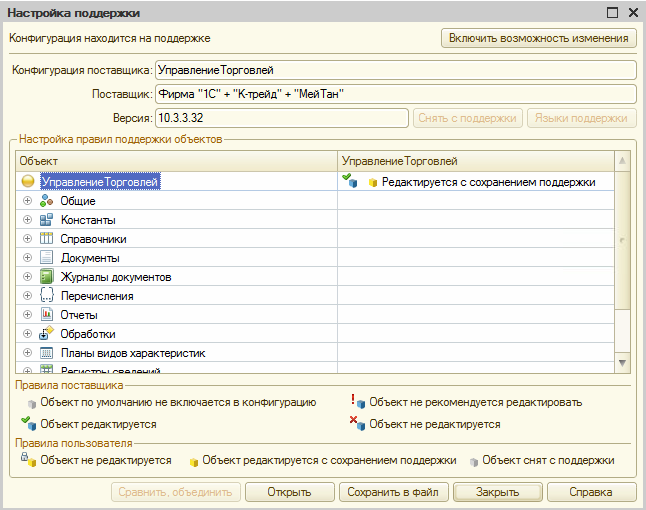Click the Перечисления braces icon
This screenshot has height=510, width=646.
click(46, 295)
